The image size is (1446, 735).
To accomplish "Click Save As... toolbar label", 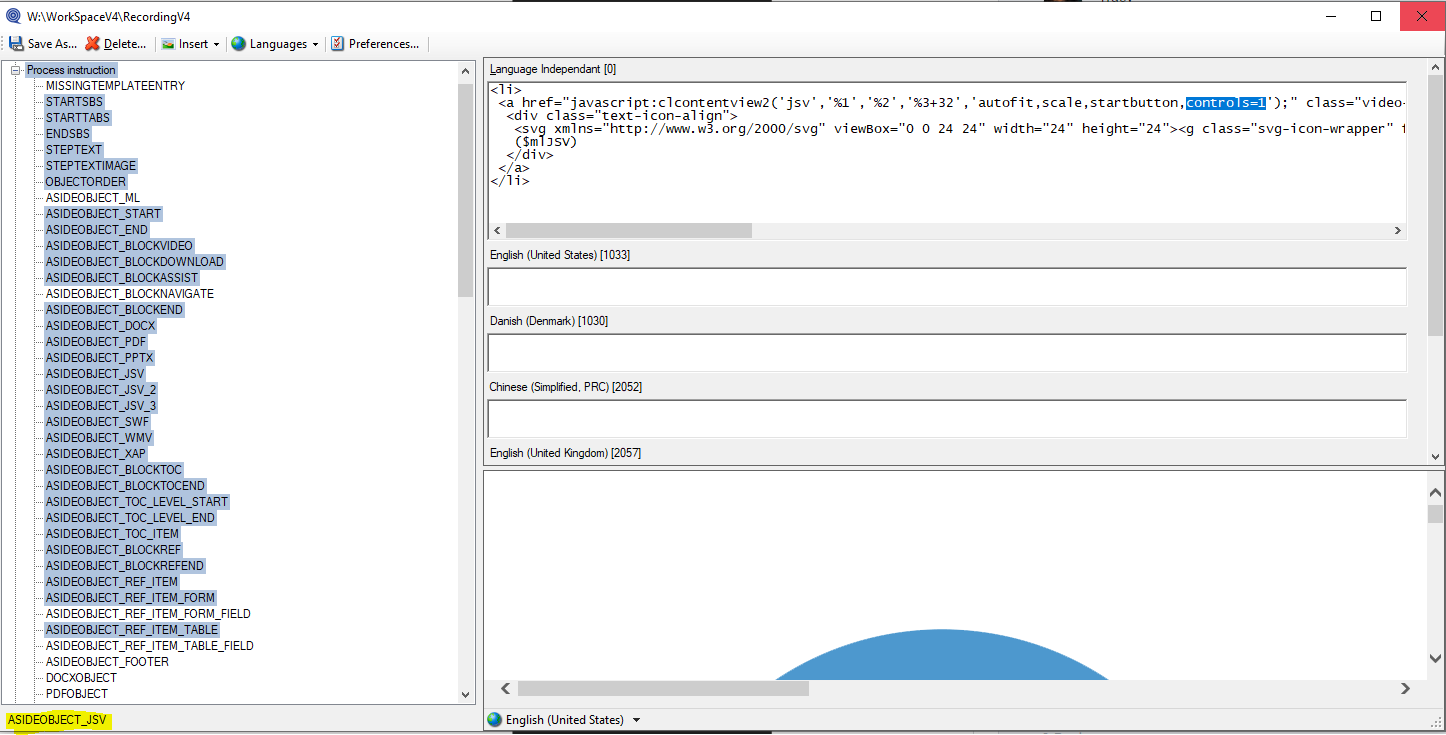I will click(52, 44).
